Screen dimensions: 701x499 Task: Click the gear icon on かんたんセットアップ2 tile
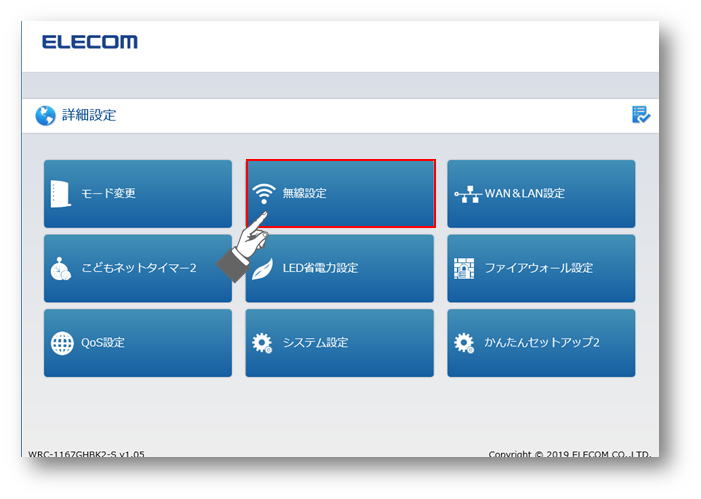(464, 343)
